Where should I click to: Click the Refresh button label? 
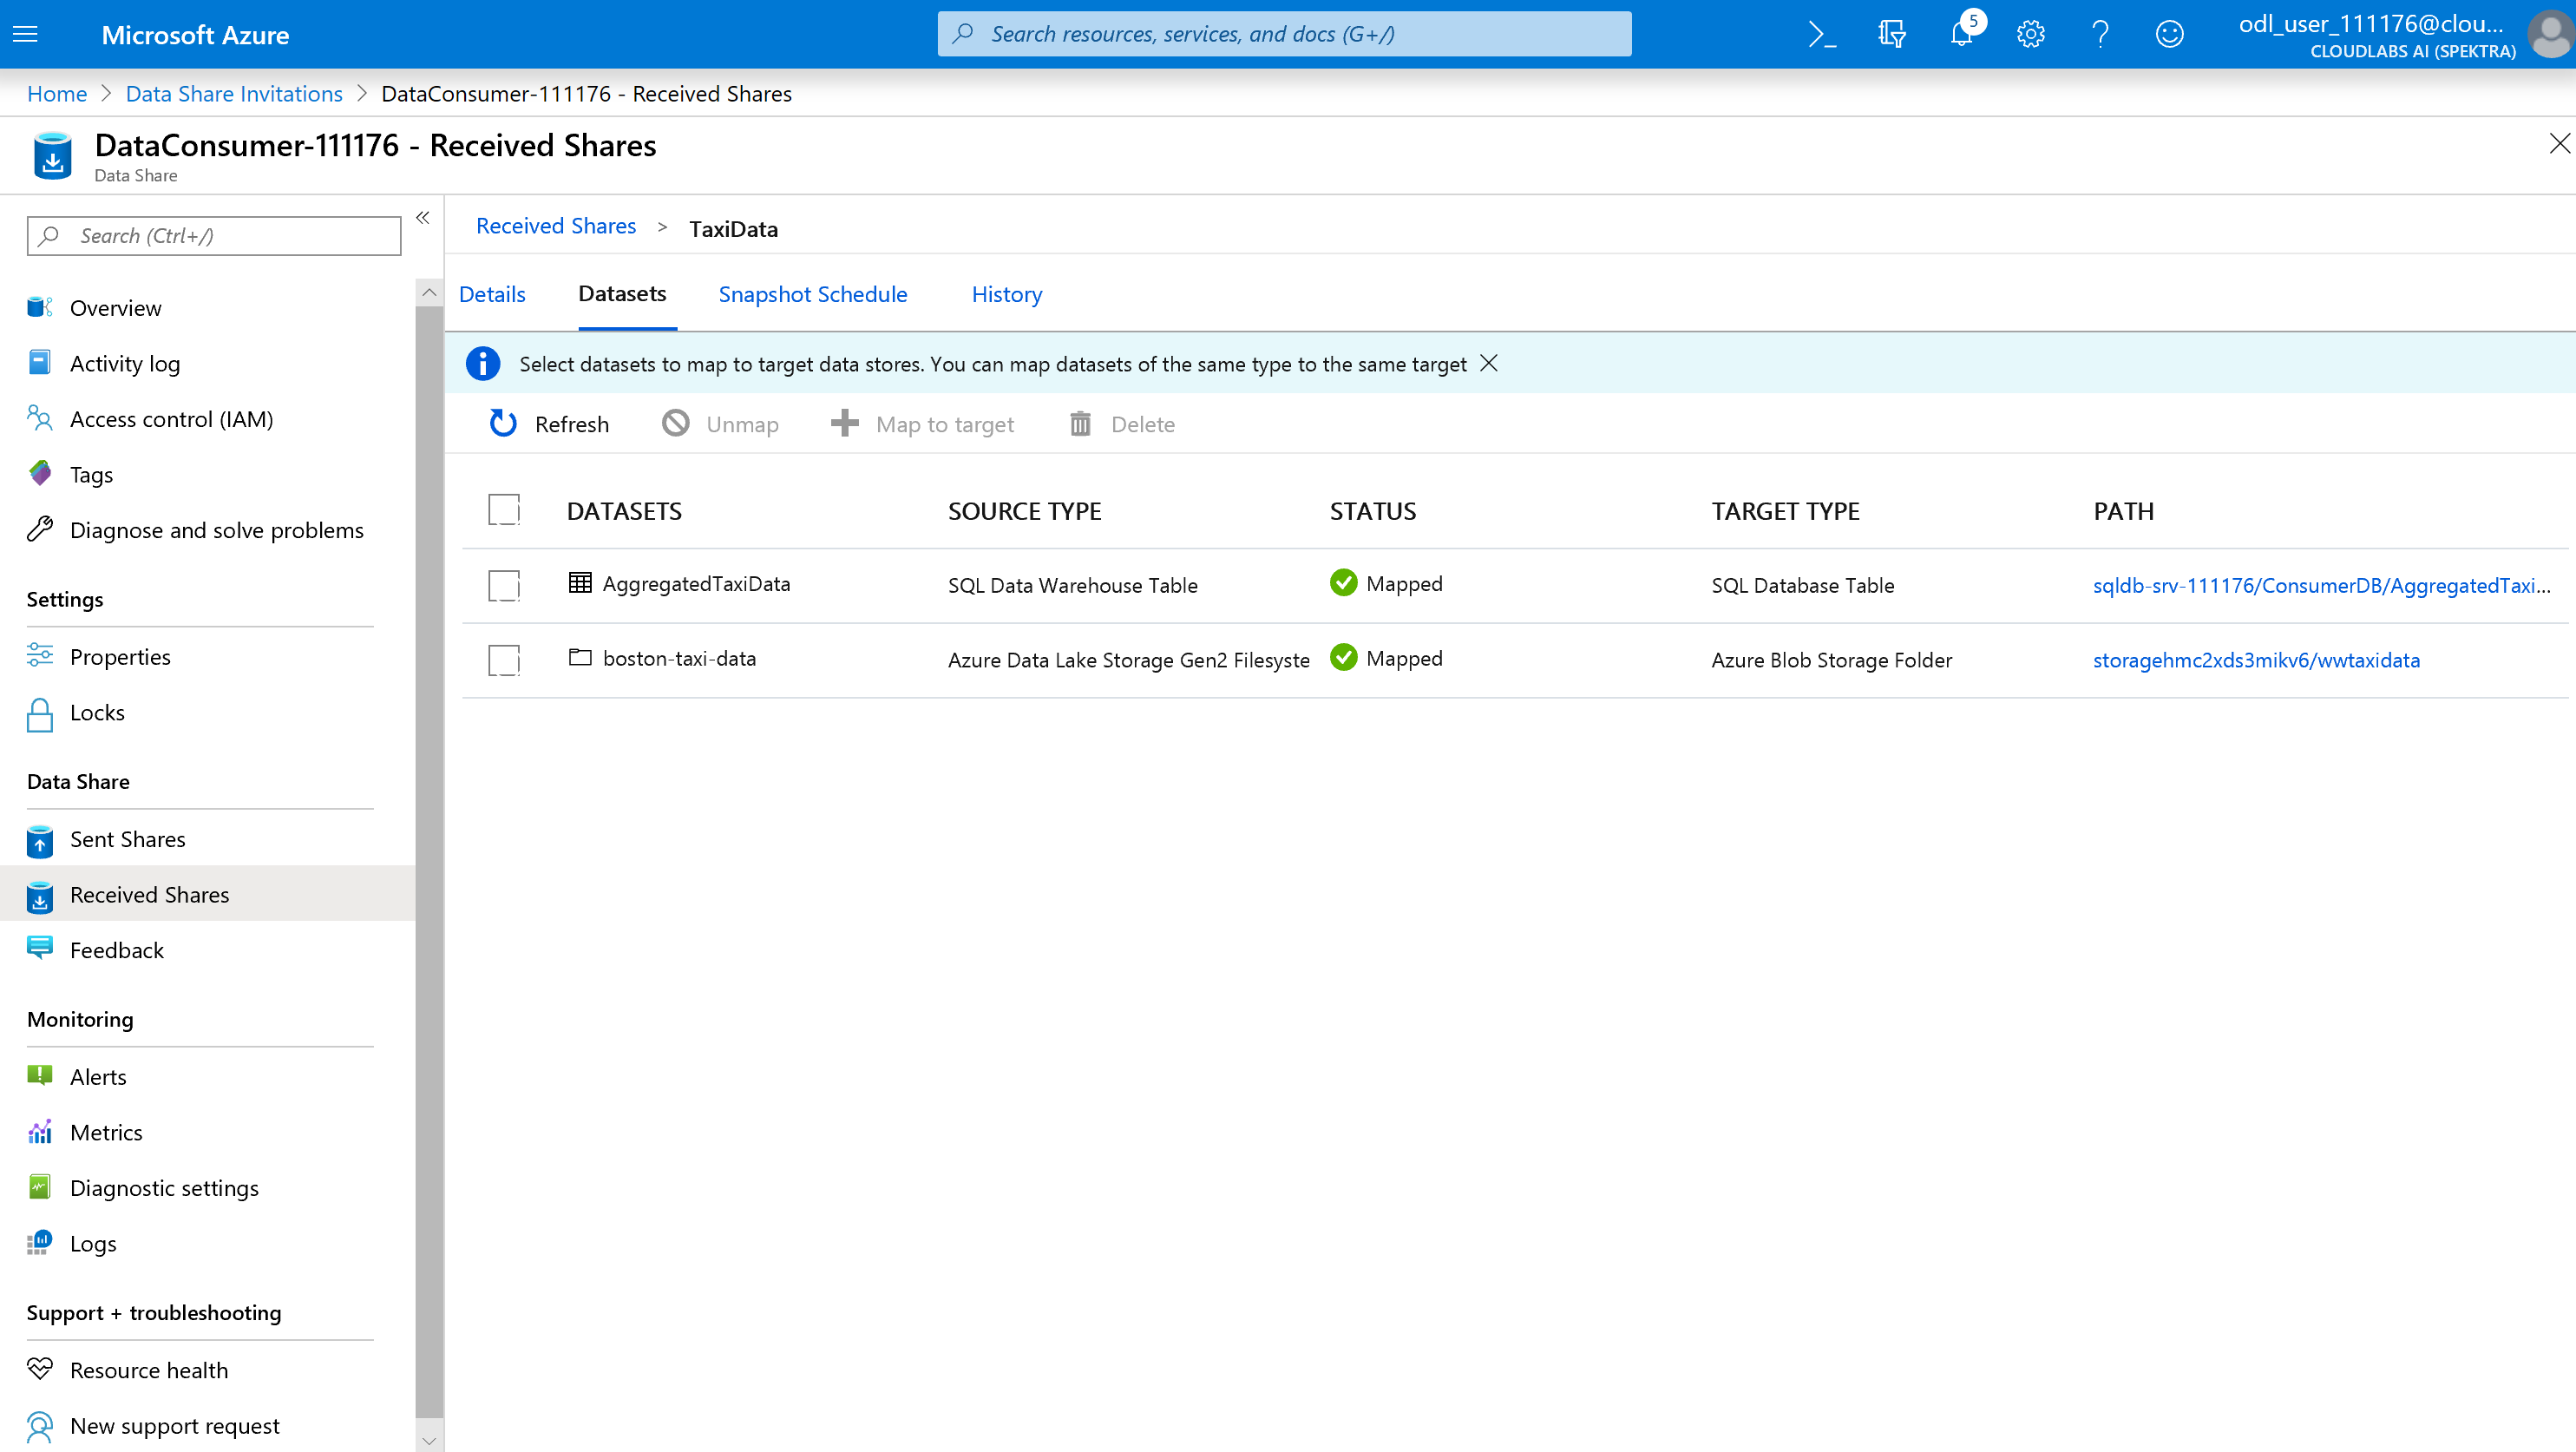tap(572, 424)
